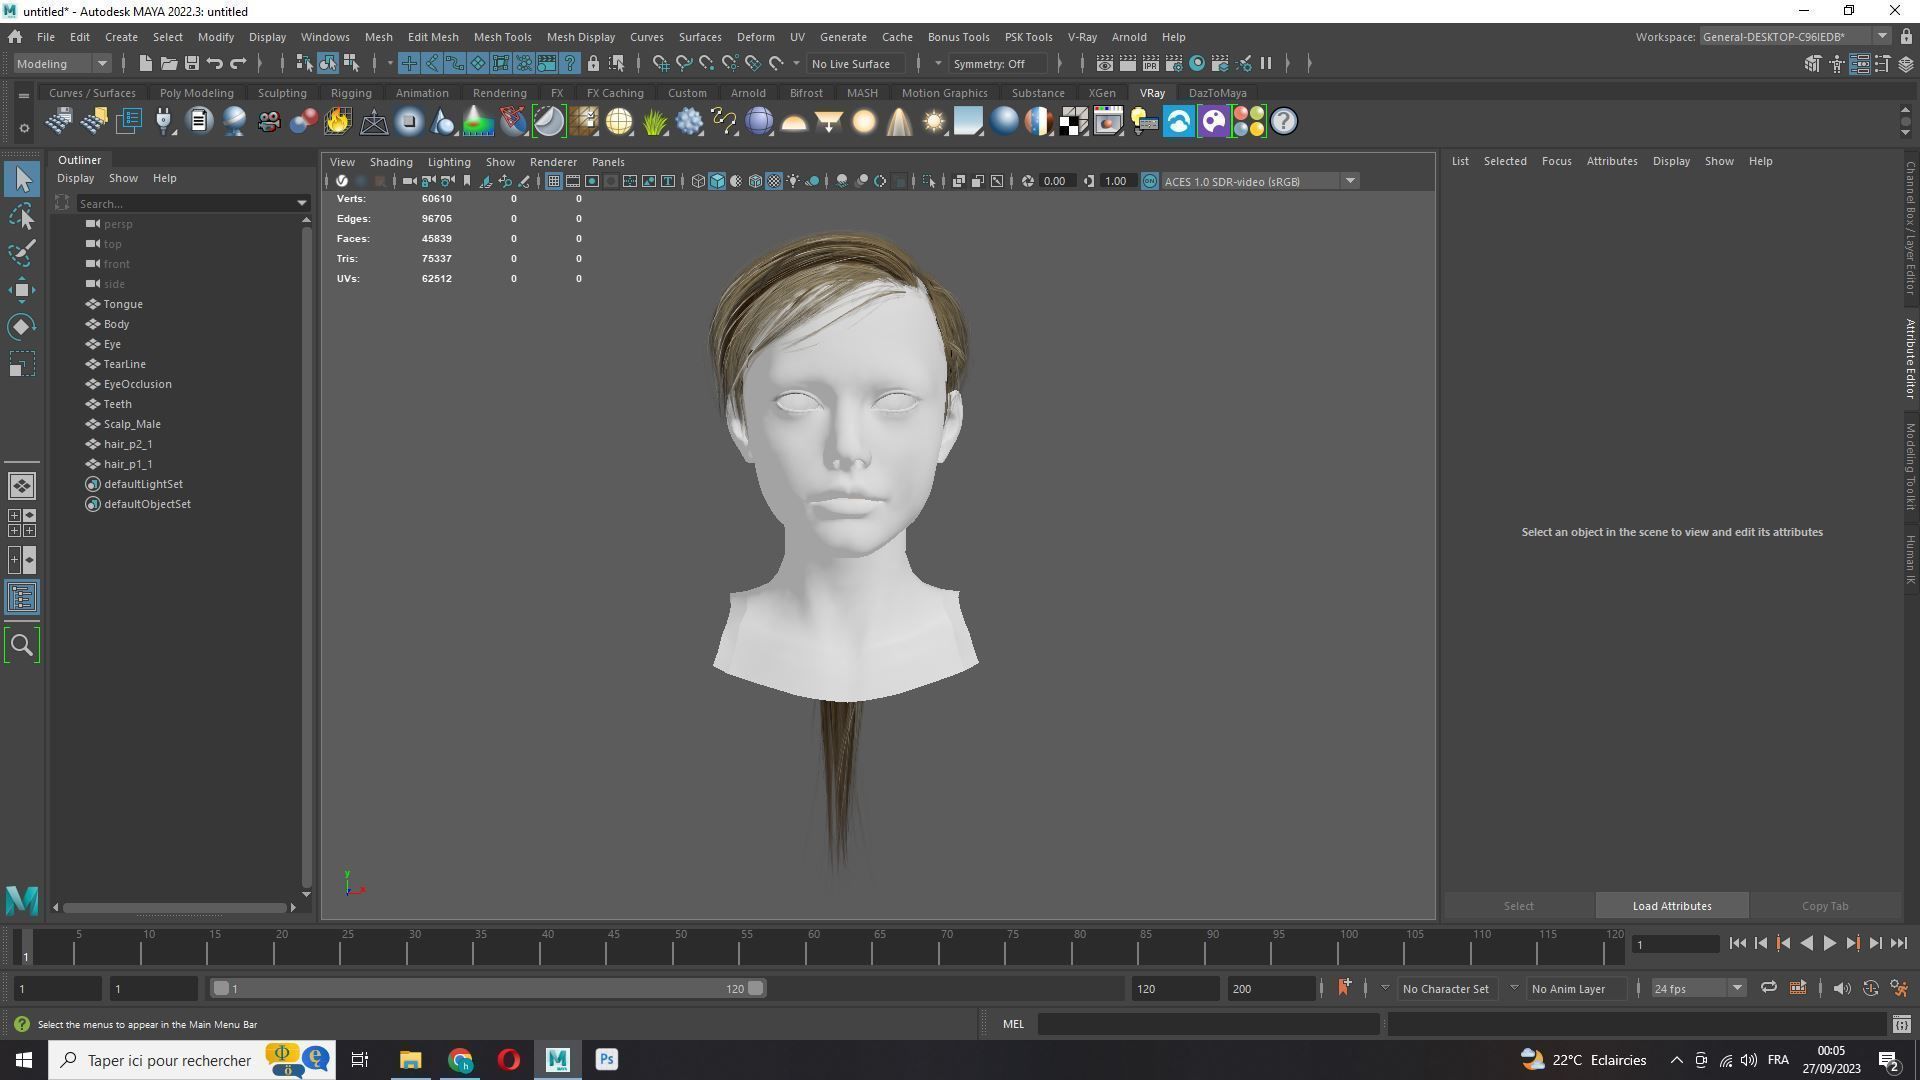Screen dimensions: 1920x1080
Task: Open the Render View clapperboard icon
Action: point(1105,64)
